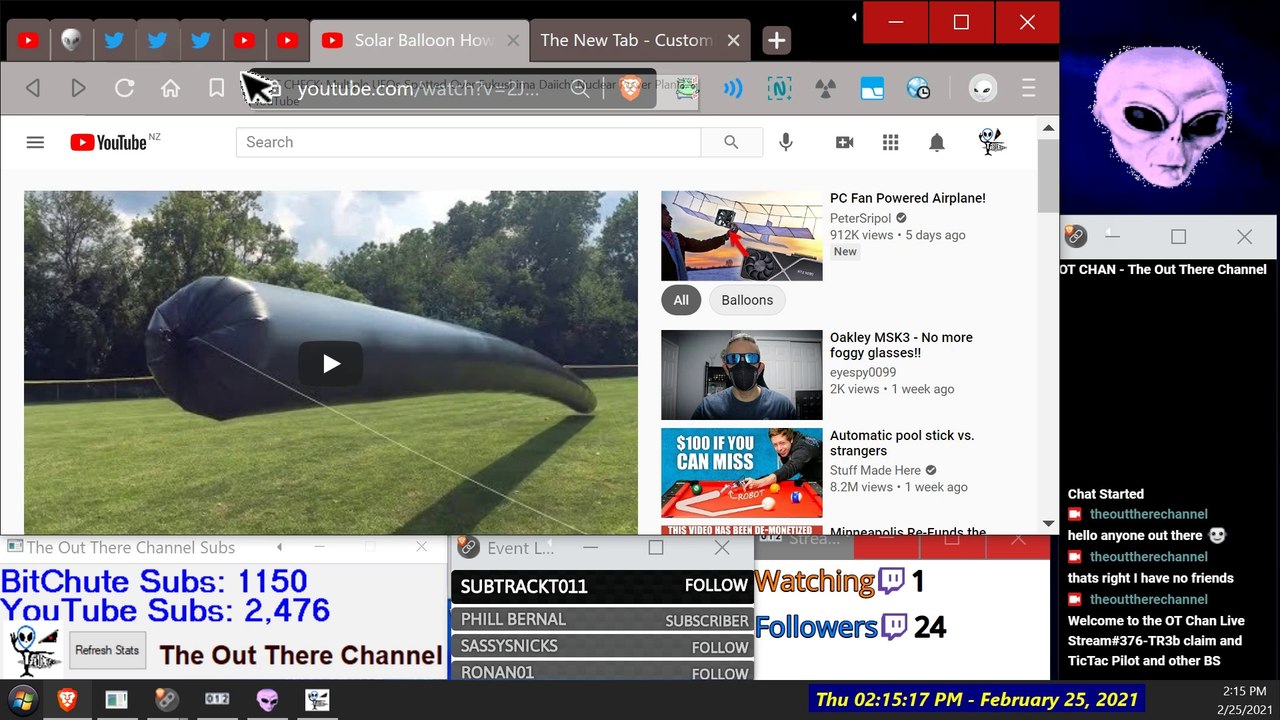Select the Balloons filter chip
Viewport: 1280px width, 720px height.
[747, 300]
